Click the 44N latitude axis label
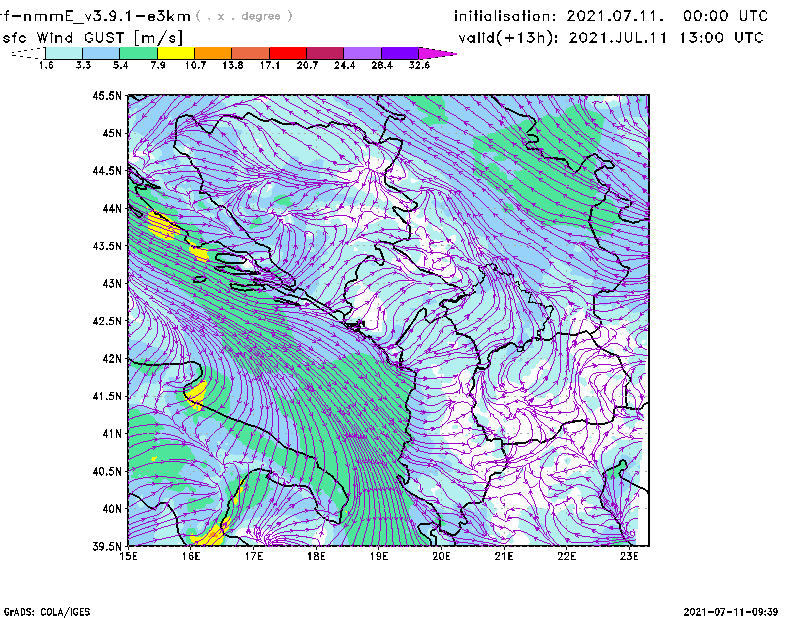This screenshot has width=800, height=618. pos(112,208)
